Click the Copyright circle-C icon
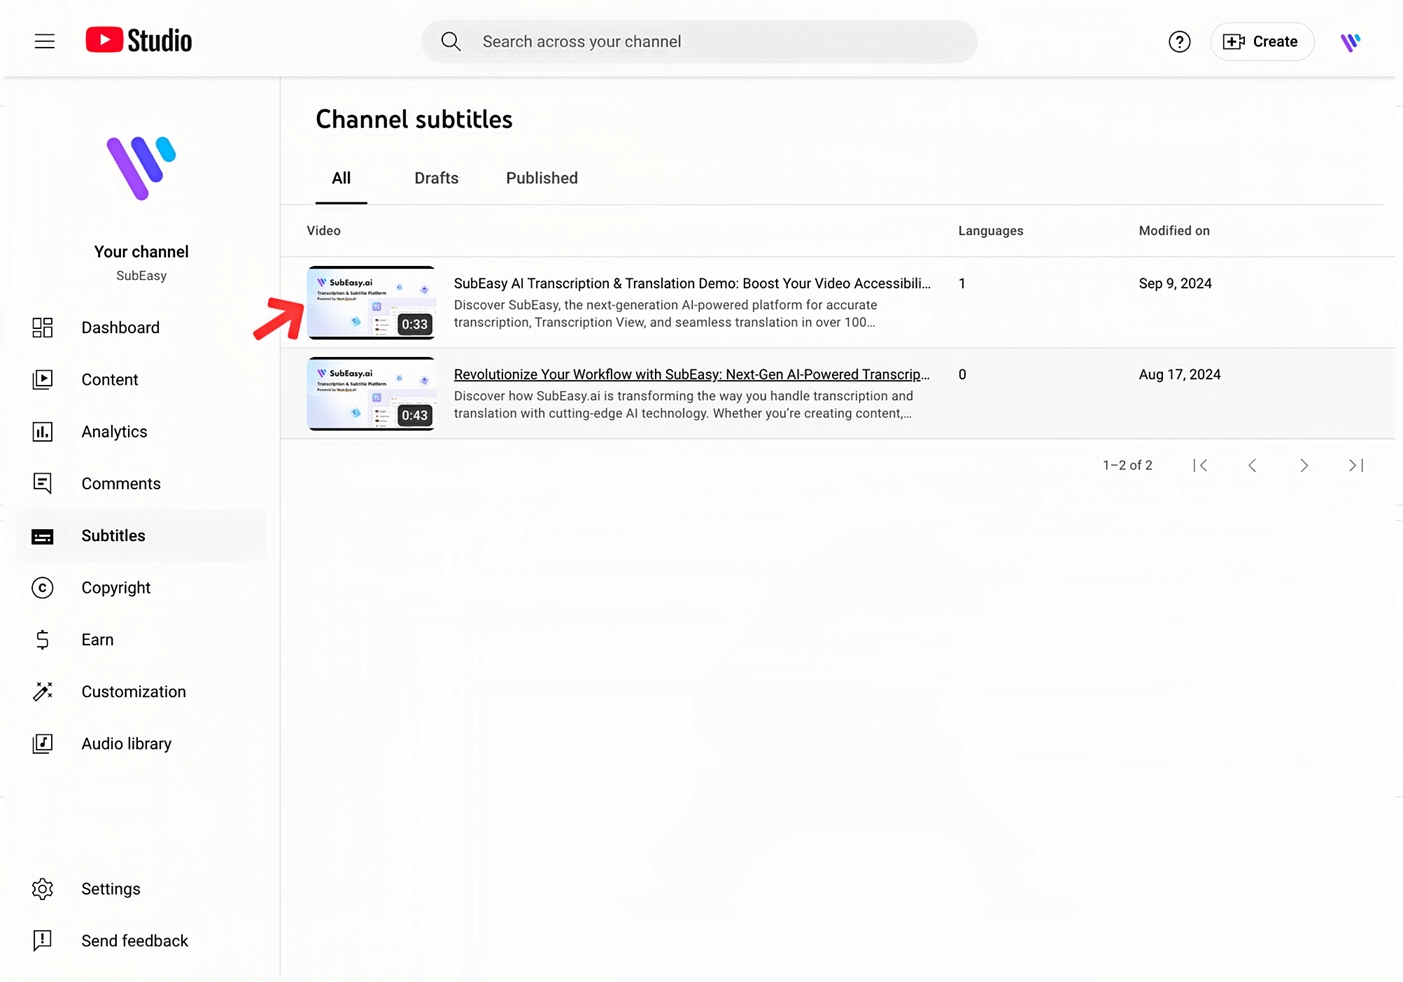1403x982 pixels. coord(42,587)
